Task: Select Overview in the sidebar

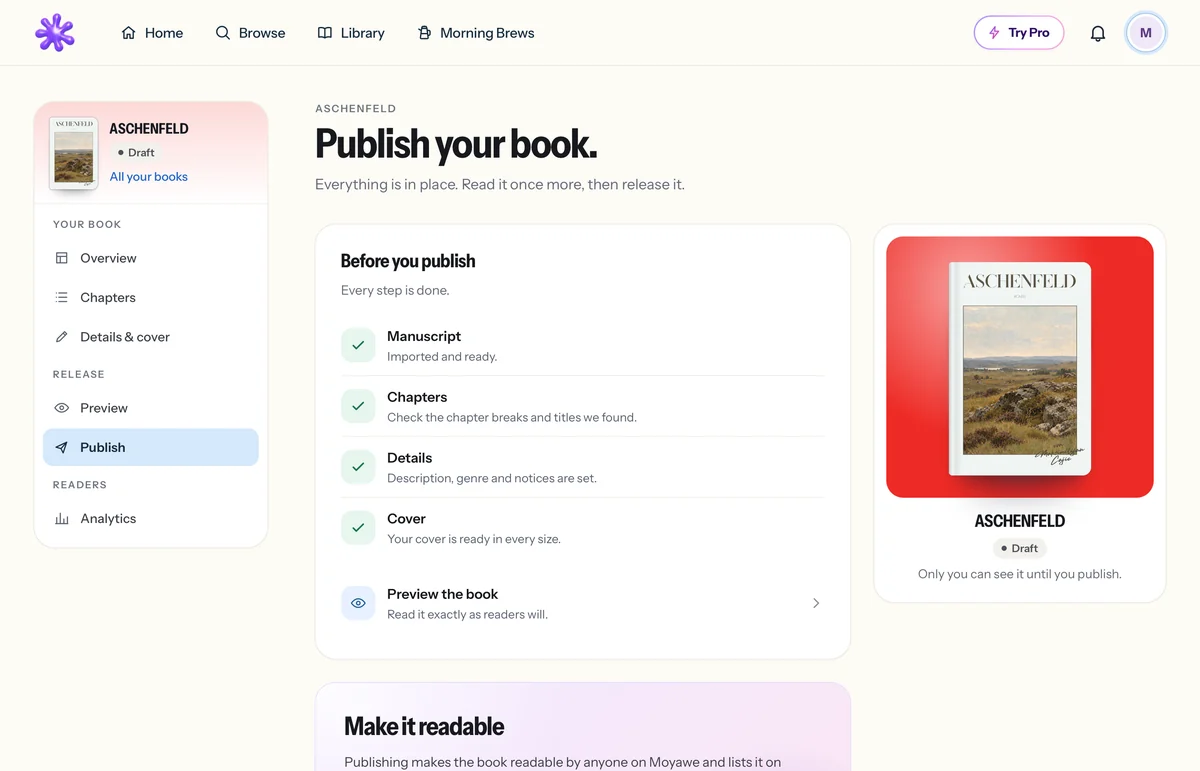Action: pos(150,258)
